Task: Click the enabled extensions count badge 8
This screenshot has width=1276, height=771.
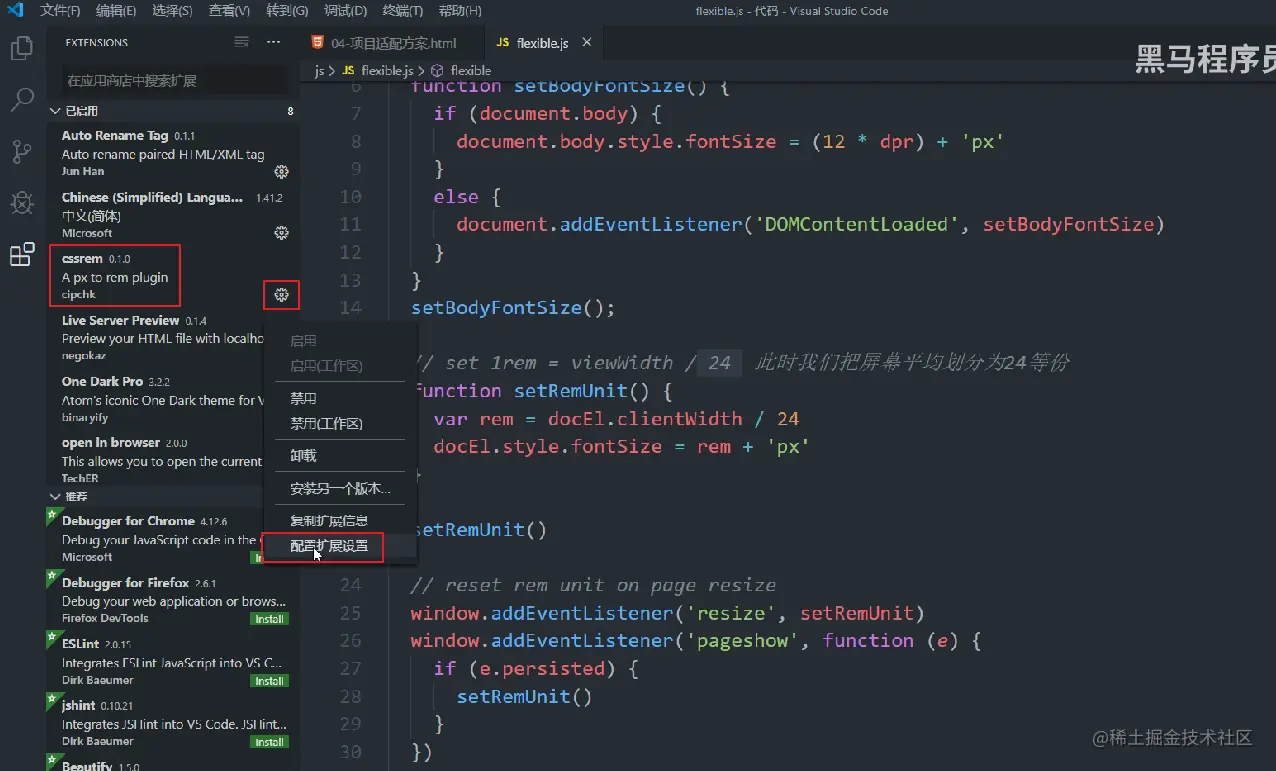Action: click(x=290, y=111)
